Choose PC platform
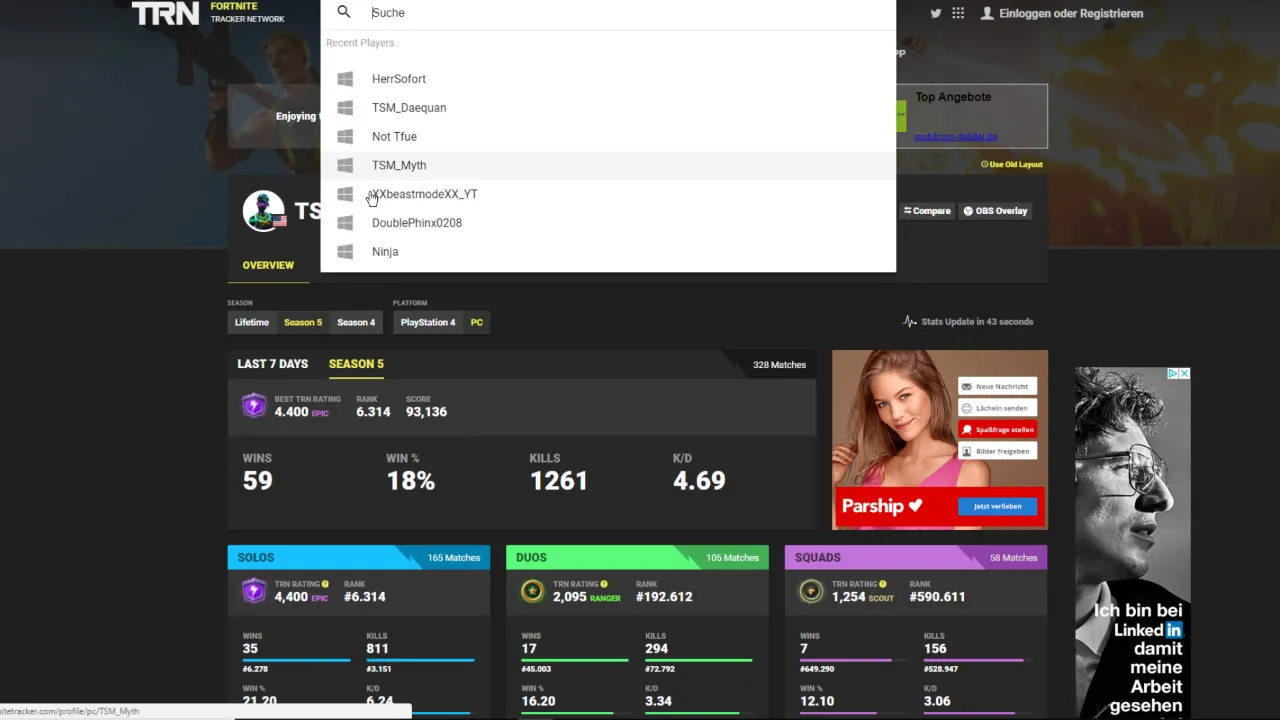The width and height of the screenshot is (1280, 720). [477, 322]
